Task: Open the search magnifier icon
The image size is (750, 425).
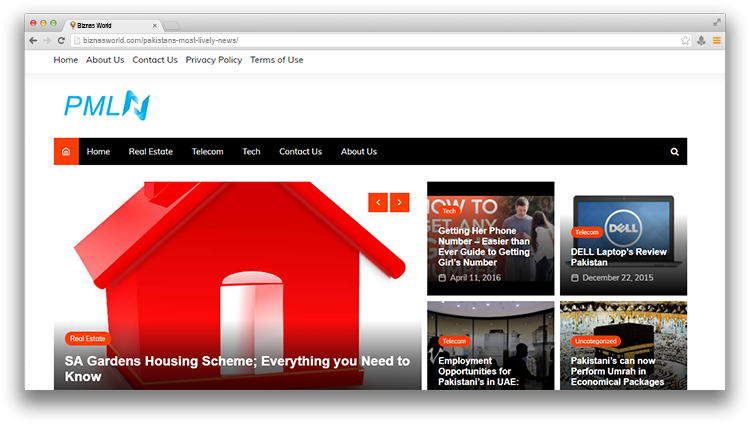Action: point(674,152)
